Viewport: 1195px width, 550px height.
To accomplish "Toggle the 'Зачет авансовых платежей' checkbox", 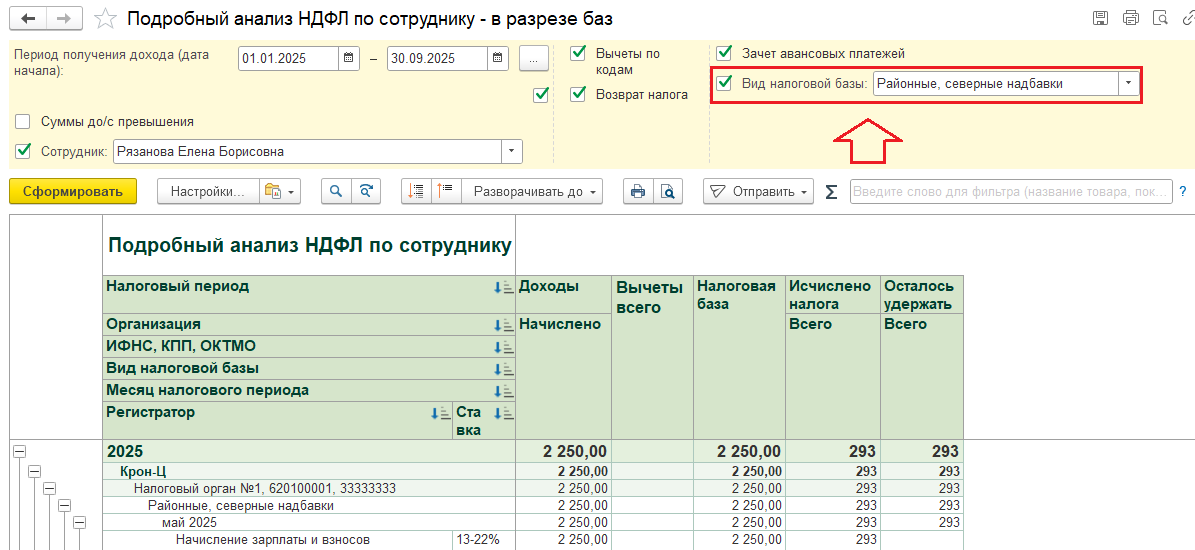I will (x=725, y=53).
